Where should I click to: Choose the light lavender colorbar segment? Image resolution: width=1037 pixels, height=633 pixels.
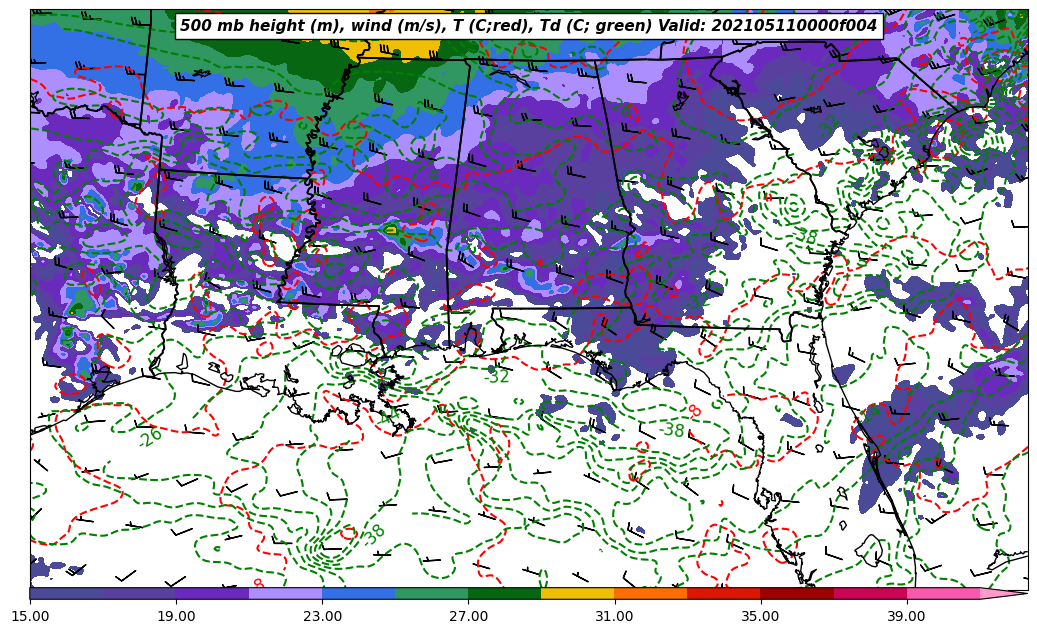[285, 593]
